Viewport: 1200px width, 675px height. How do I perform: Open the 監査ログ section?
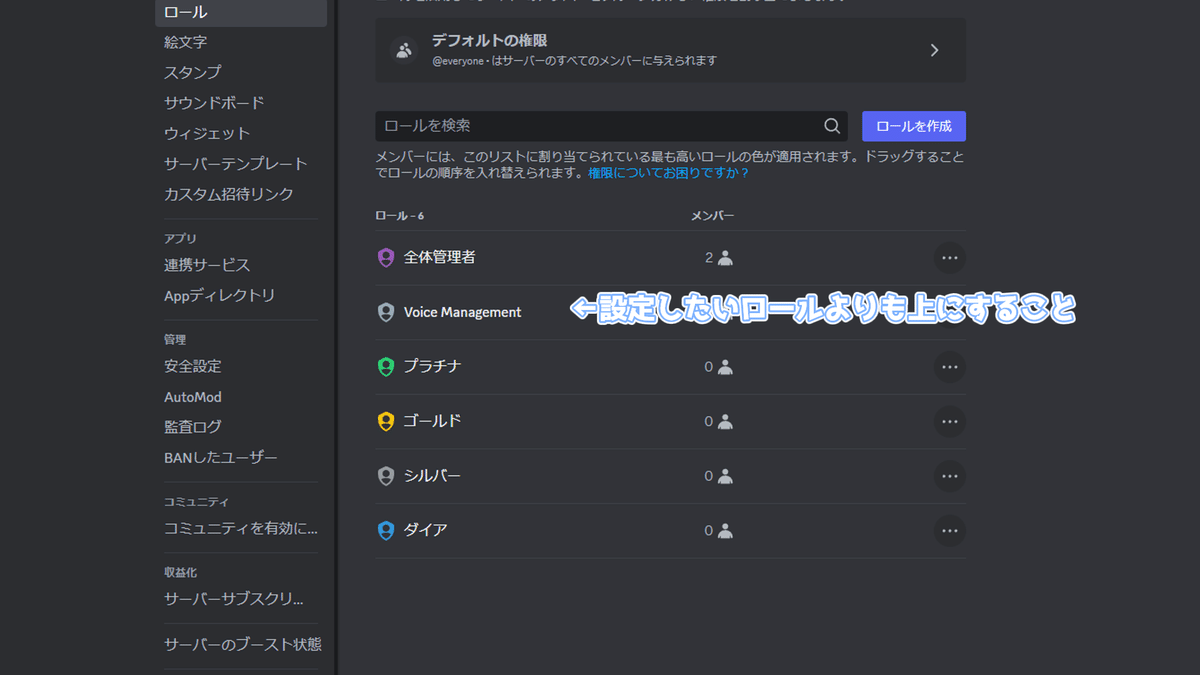click(192, 427)
